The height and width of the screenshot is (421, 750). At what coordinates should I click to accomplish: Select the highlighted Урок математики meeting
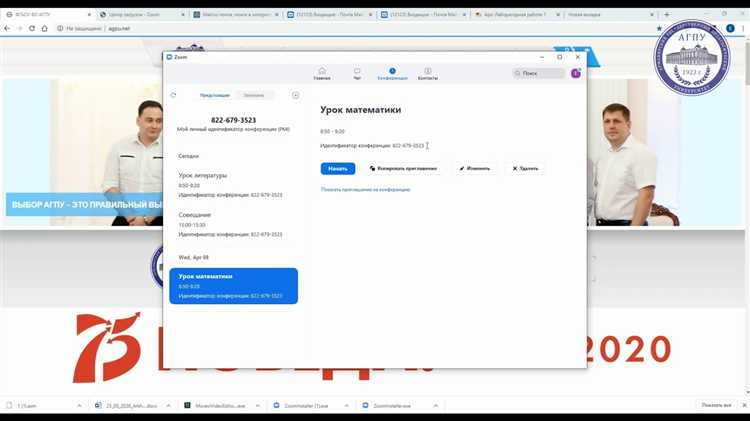pos(233,286)
